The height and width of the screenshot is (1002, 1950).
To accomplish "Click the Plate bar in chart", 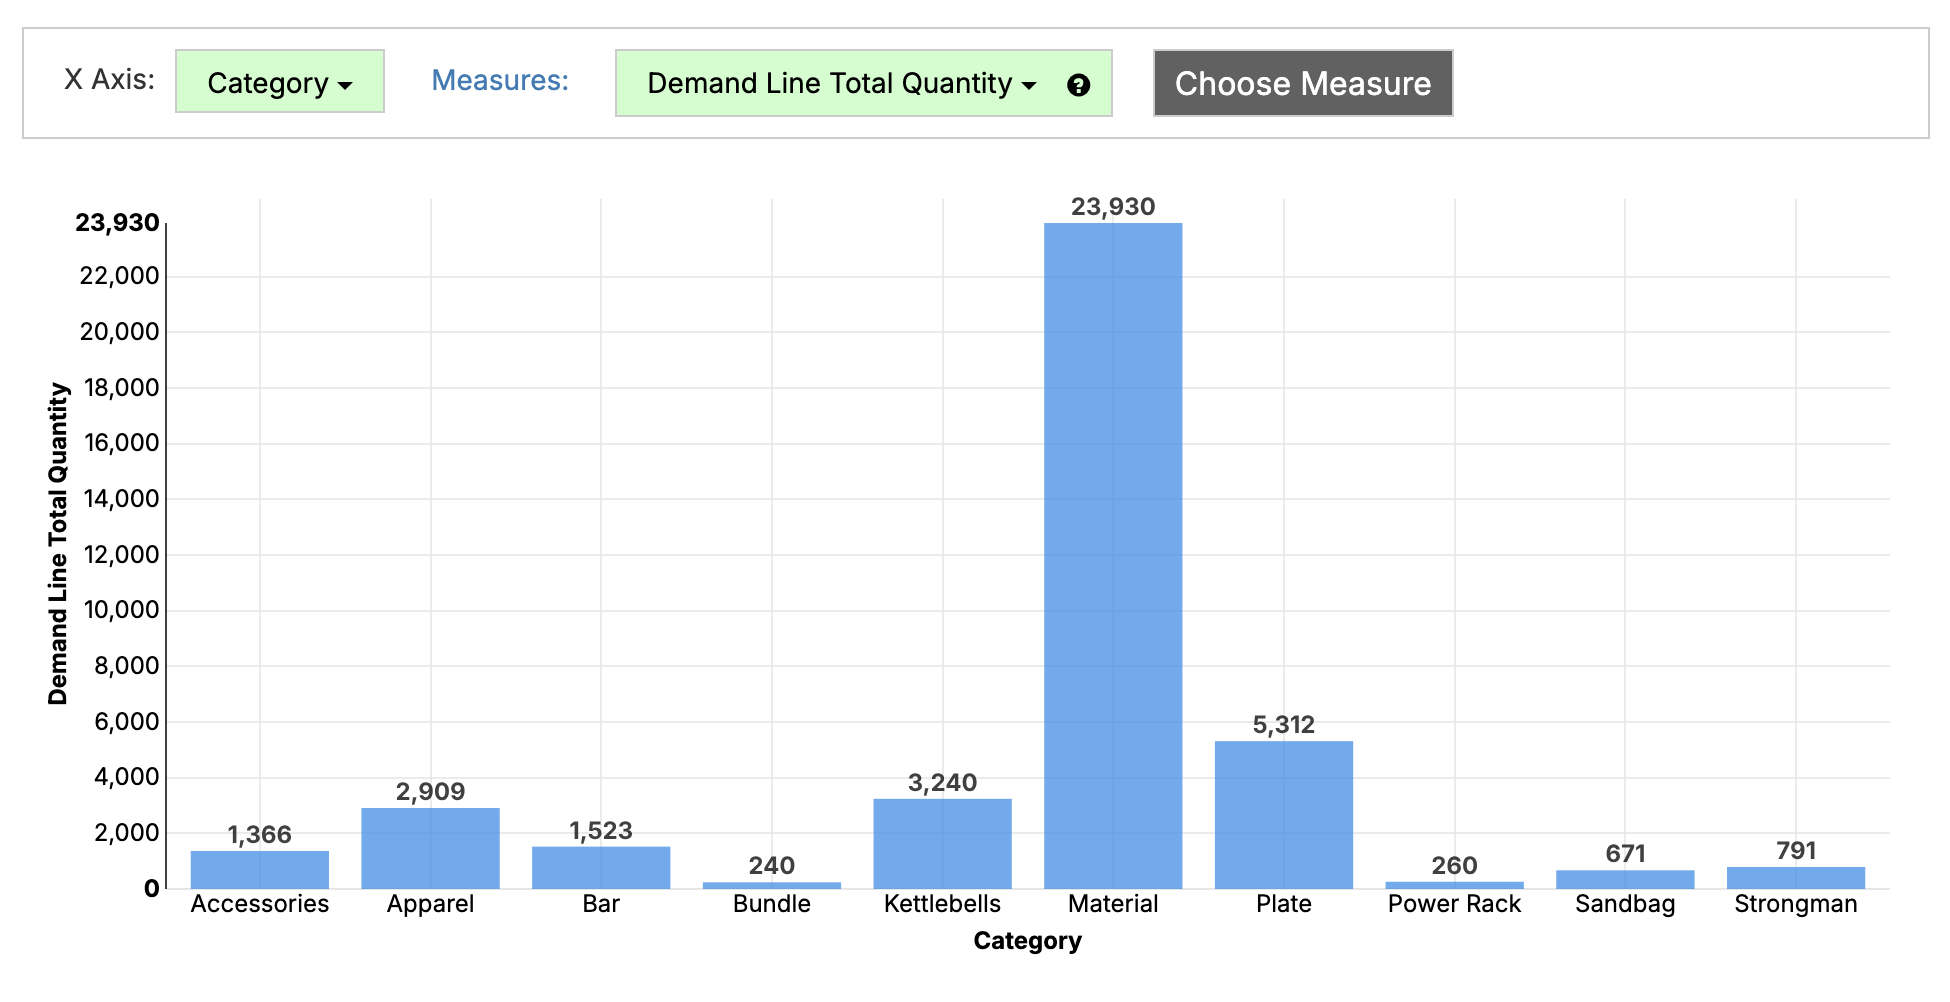I will pos(1283,814).
